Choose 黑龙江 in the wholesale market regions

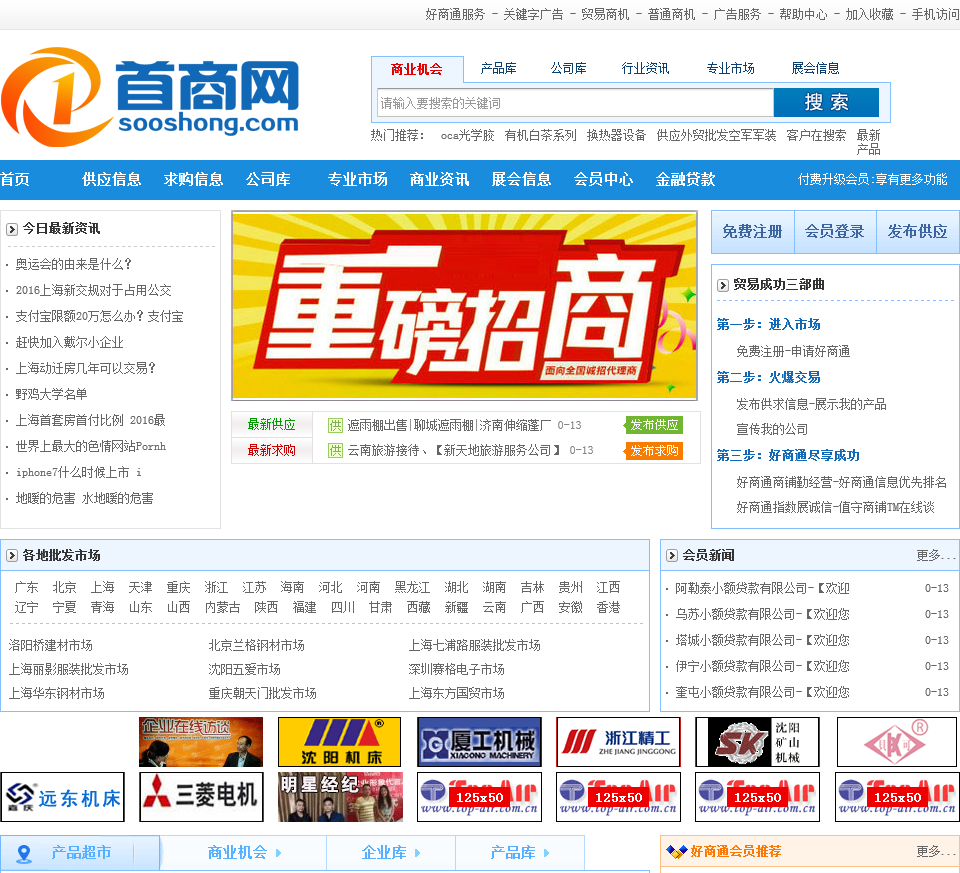click(412, 588)
